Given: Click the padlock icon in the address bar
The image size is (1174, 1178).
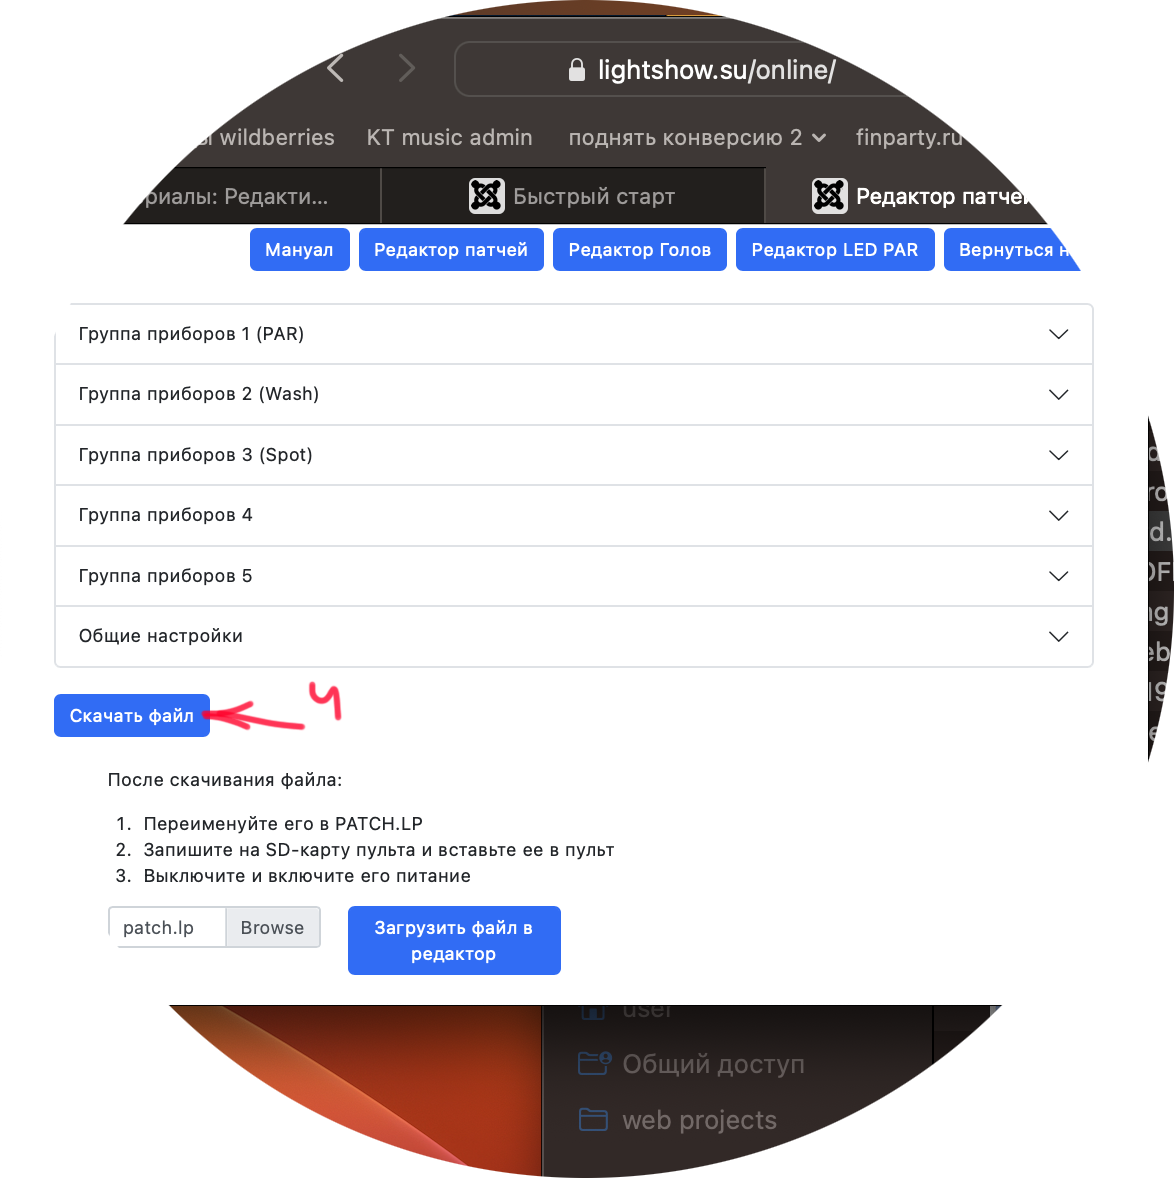Looking at the screenshot, I should (576, 70).
